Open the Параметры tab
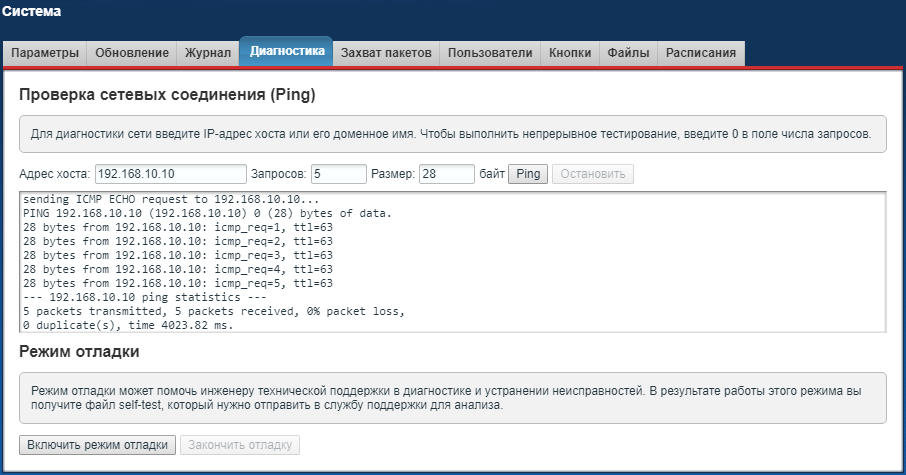906x475 pixels. tap(45, 53)
